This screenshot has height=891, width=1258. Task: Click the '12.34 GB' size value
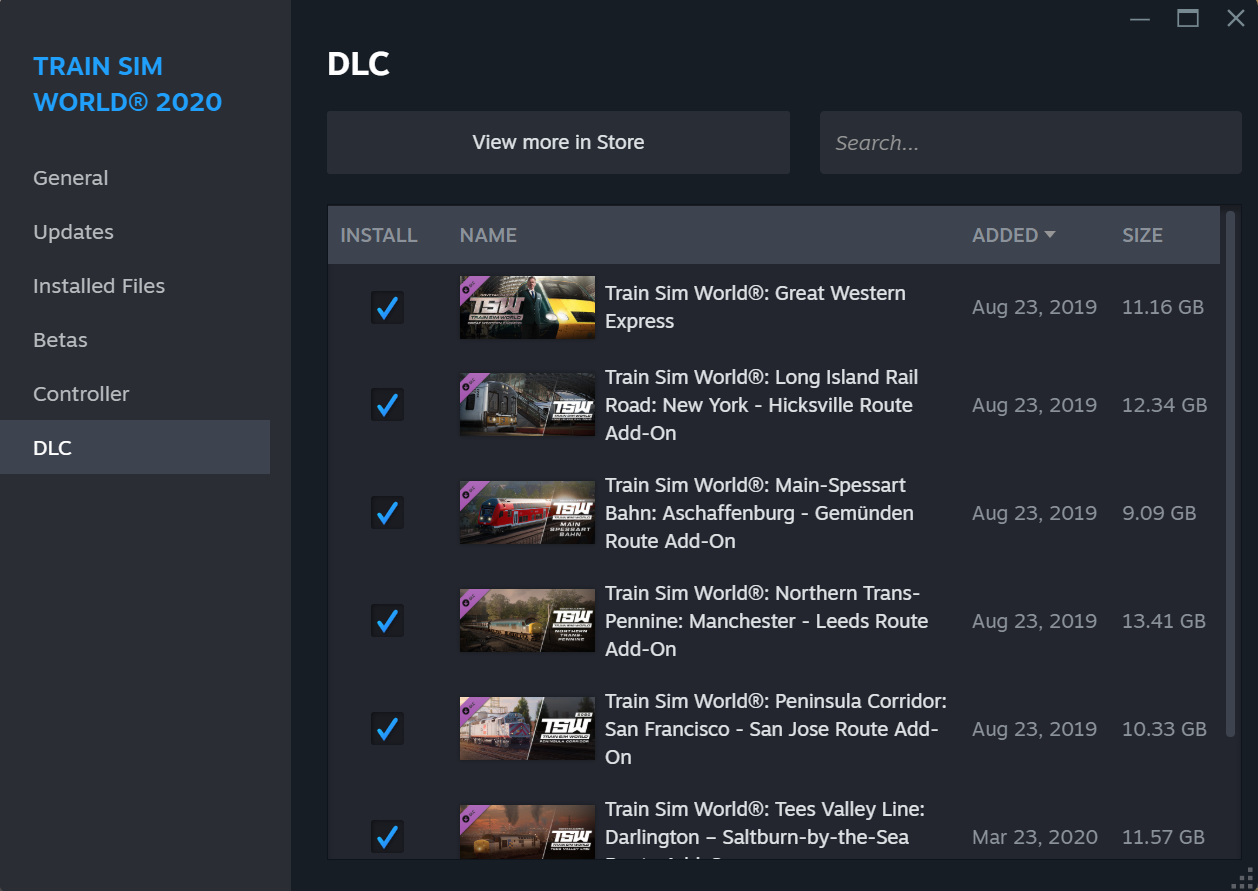1165,405
